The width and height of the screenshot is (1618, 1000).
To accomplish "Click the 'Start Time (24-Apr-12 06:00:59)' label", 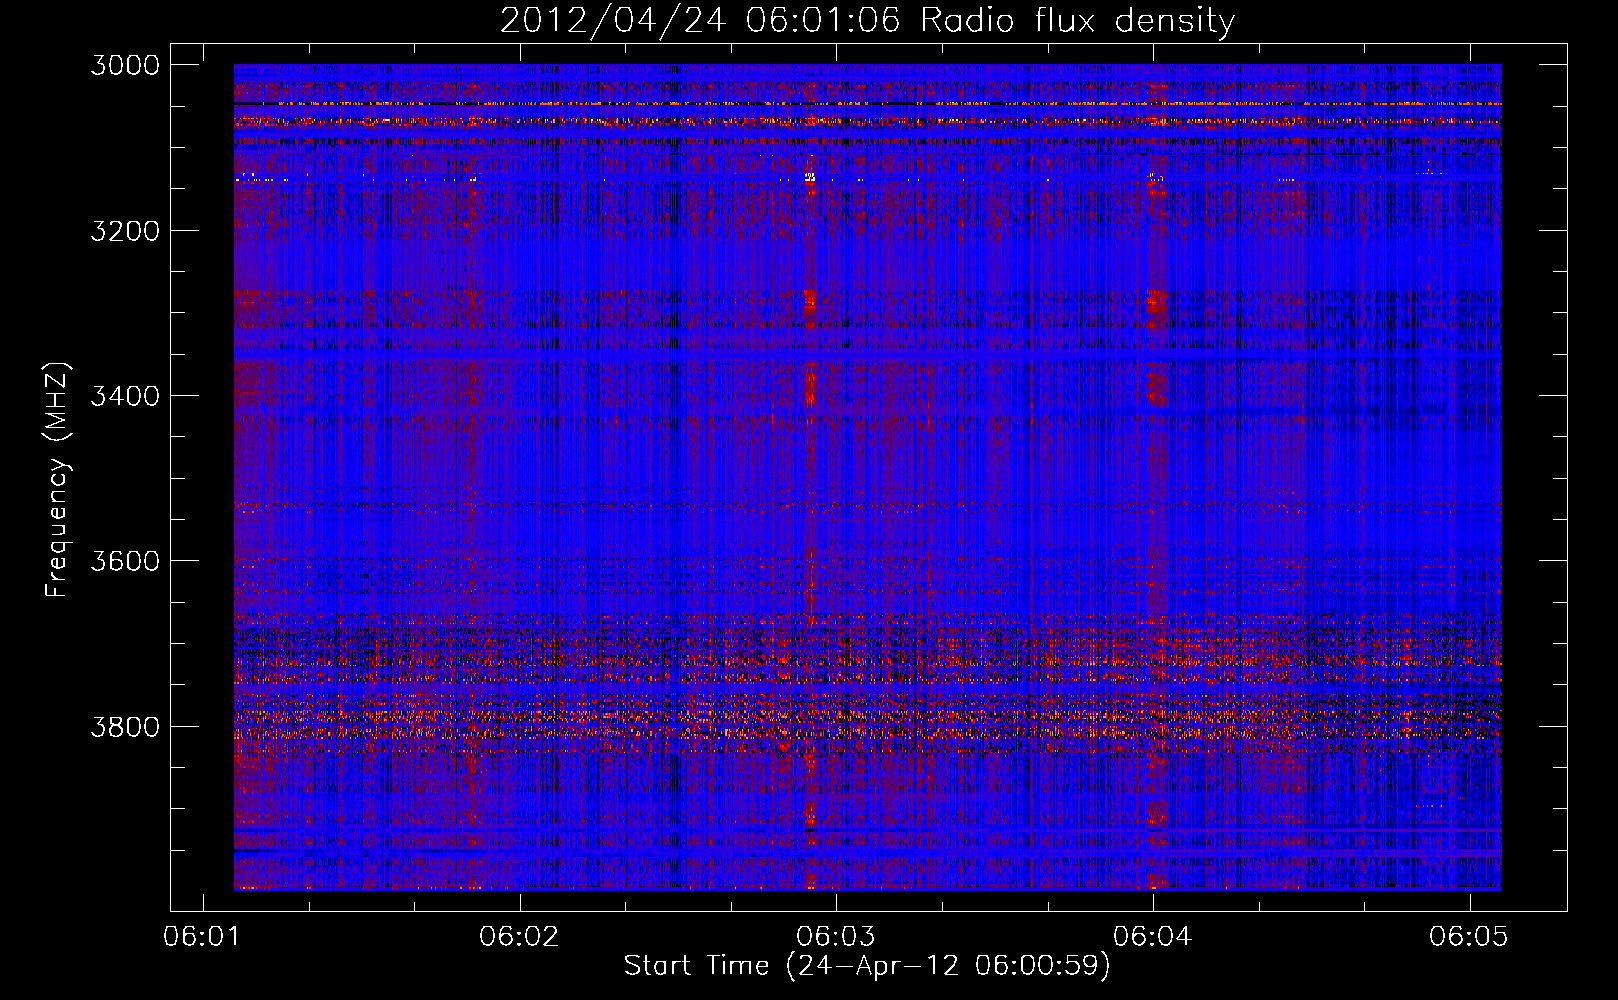I will (x=867, y=966).
